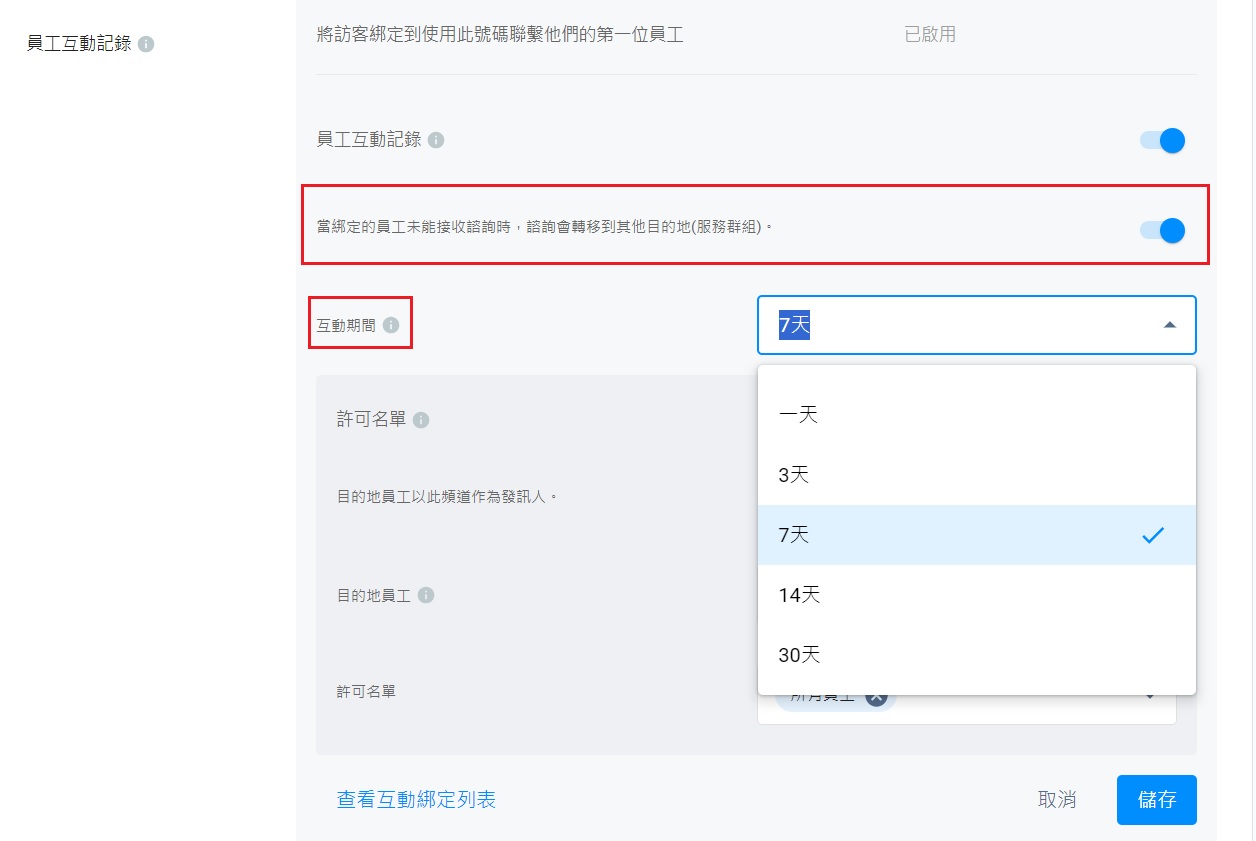Click the 取消 button
Screen dimensions: 1256x841
(1057, 800)
